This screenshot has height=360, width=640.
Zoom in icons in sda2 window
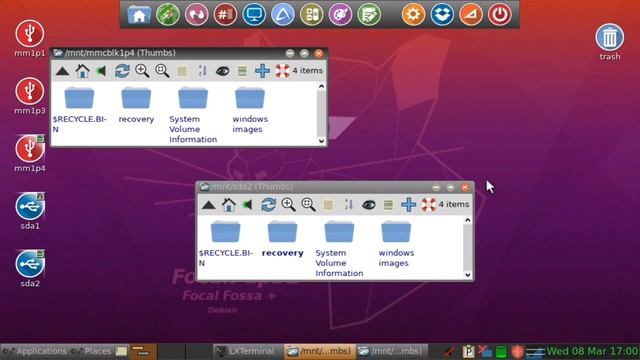coord(288,205)
